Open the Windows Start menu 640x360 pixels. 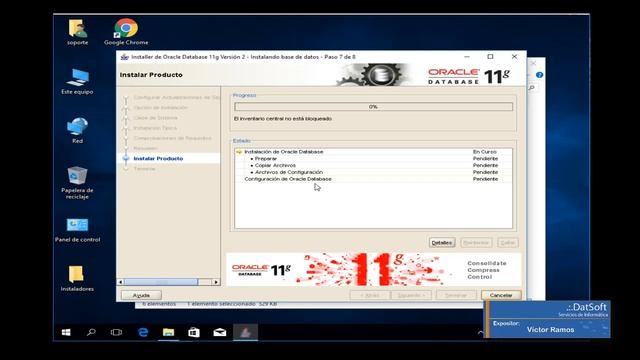click(x=66, y=332)
